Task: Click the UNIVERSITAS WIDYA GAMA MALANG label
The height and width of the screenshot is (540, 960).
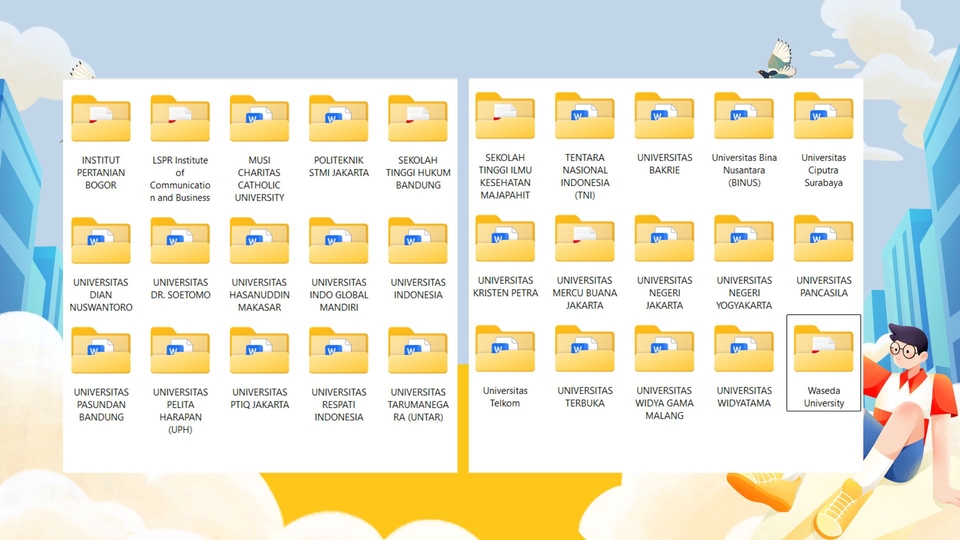Action: click(x=664, y=402)
